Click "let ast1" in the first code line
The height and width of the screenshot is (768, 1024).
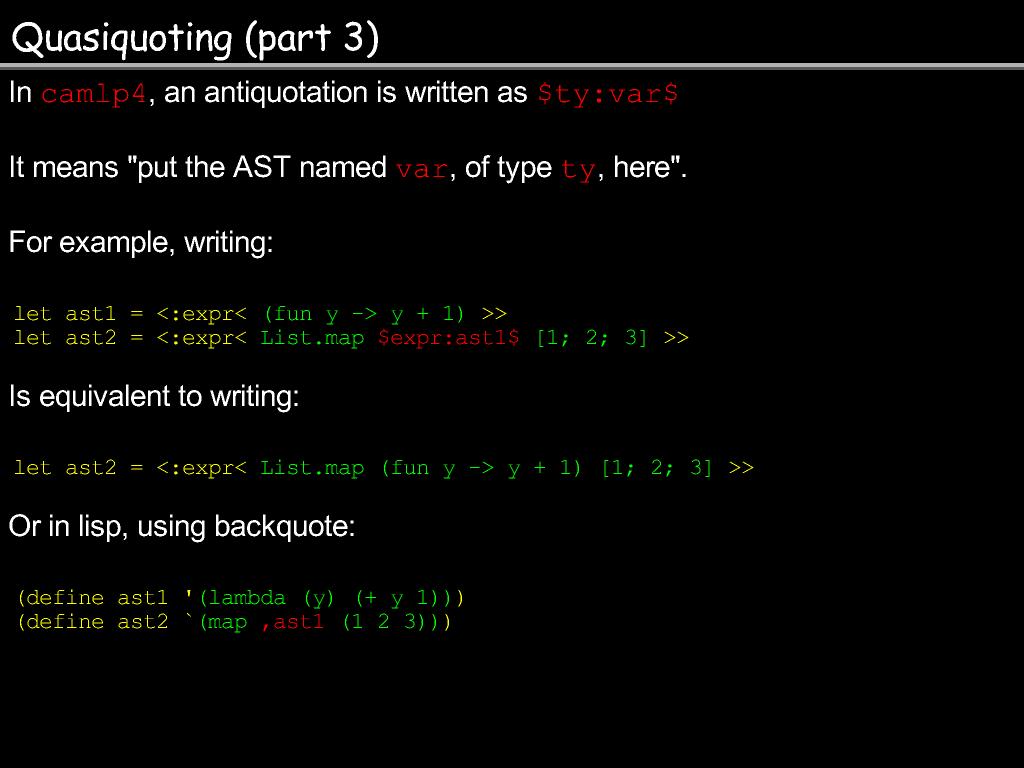click(x=65, y=314)
